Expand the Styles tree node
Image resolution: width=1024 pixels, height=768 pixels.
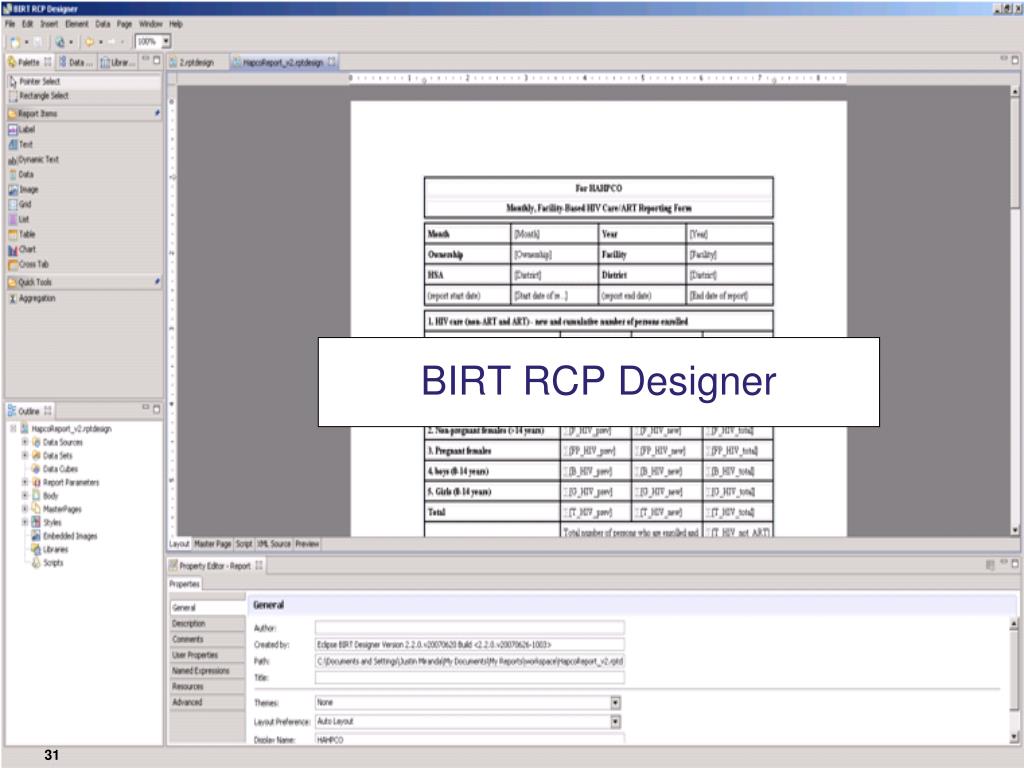25,522
